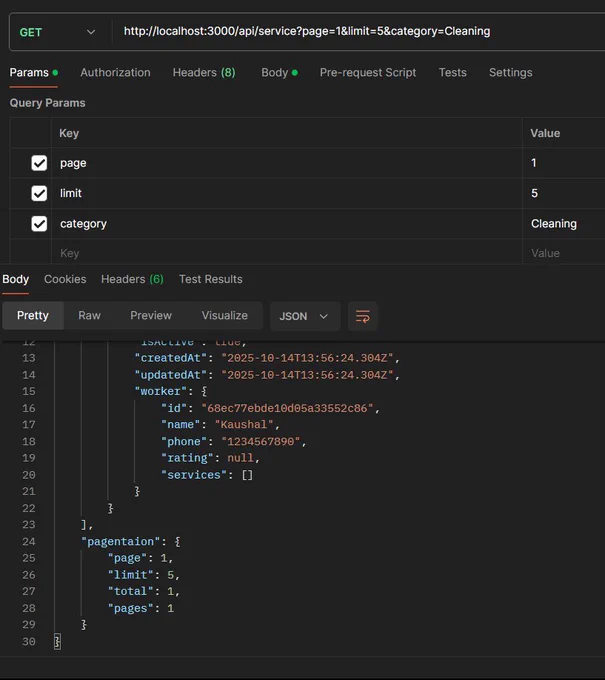Open the Settings tab

pos(510,72)
